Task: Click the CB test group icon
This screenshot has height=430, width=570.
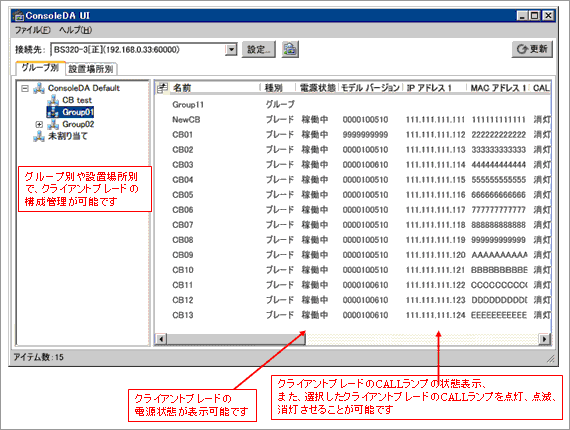Action: click(x=53, y=100)
